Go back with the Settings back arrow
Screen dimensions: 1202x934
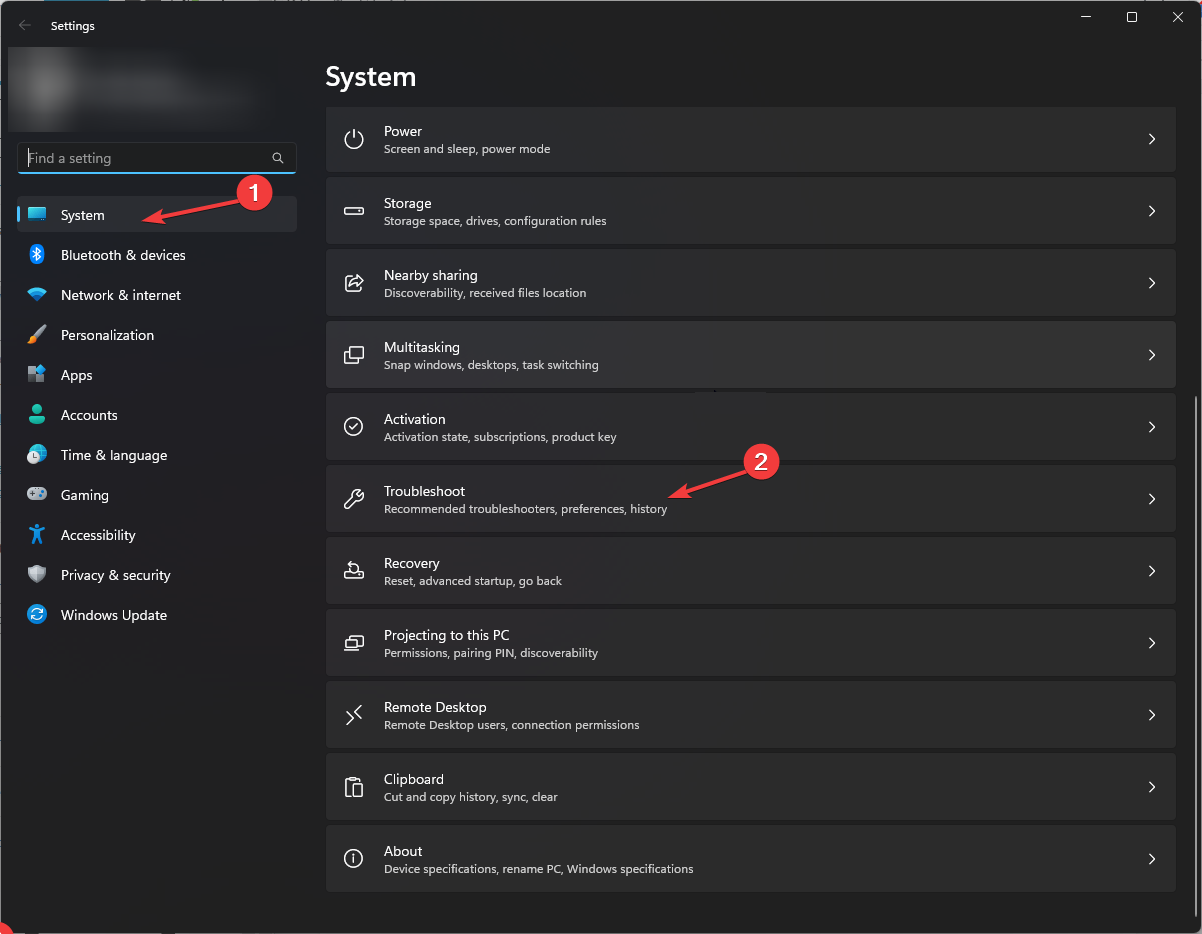25,26
